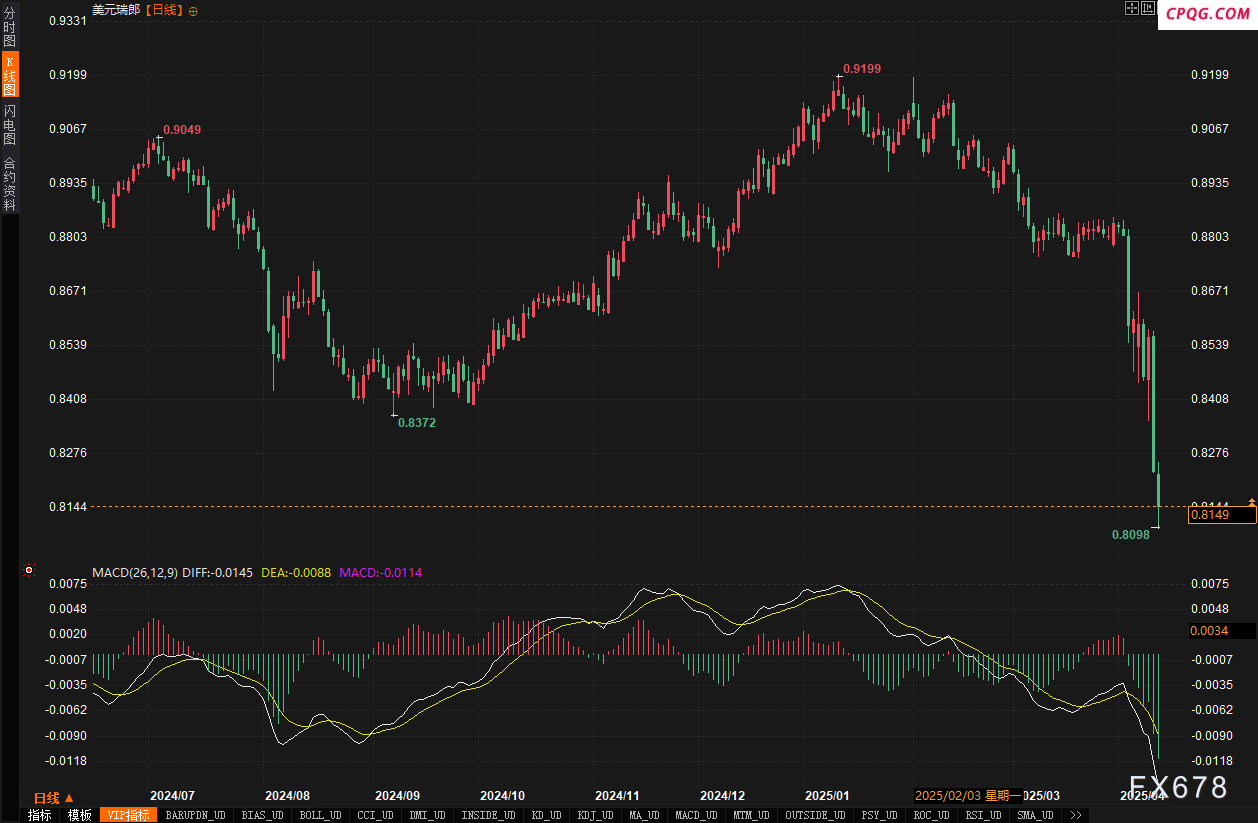This screenshot has height=823, width=1258.
Task: Click the 0.8372 low price marker
Action: 417,423
